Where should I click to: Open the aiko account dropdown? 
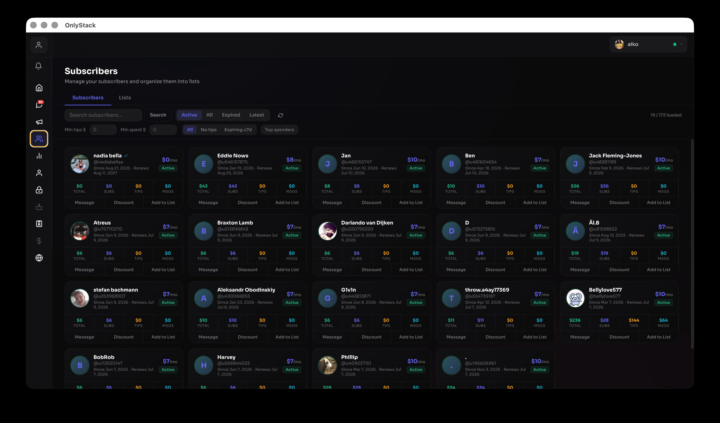coord(648,45)
